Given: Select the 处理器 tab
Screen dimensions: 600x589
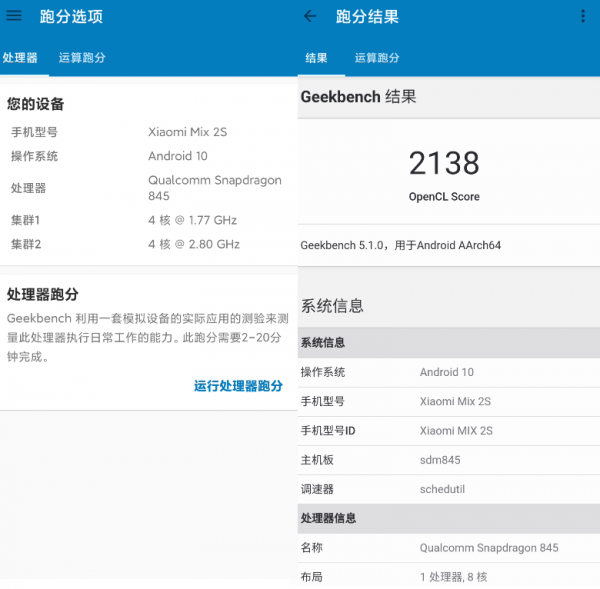Looking at the screenshot, I should point(20,58).
